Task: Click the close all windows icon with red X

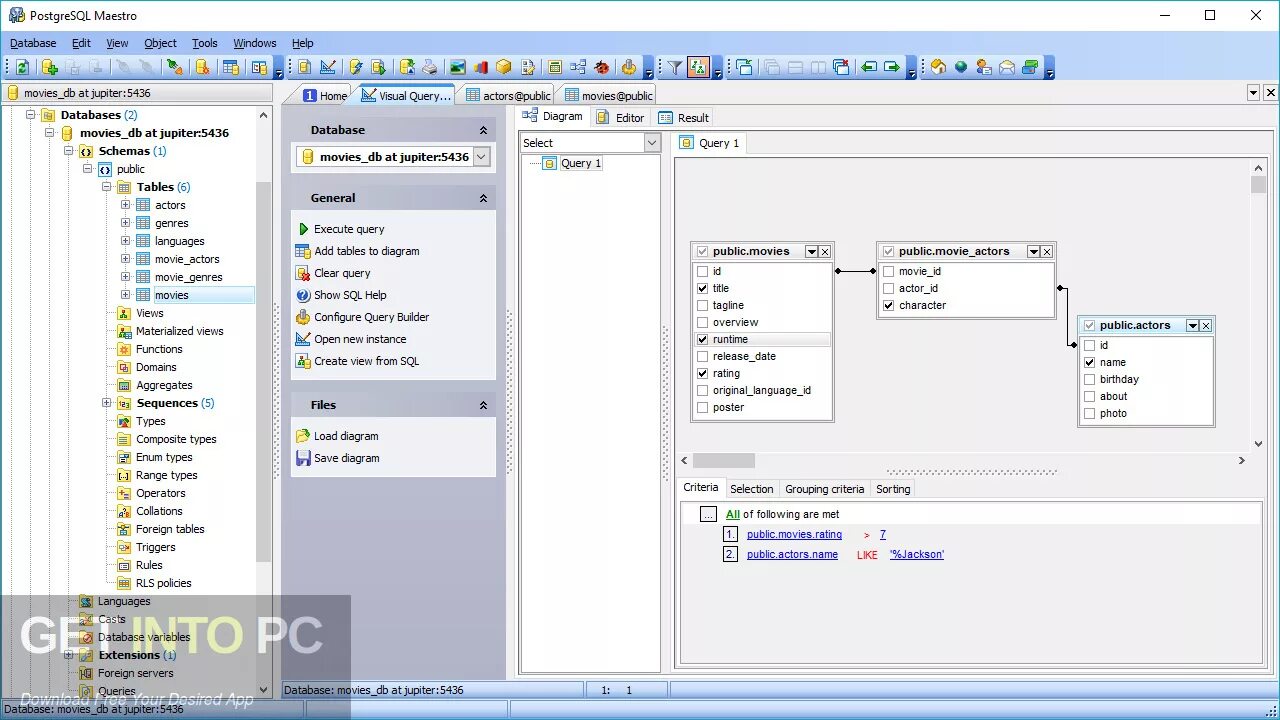Action: (x=841, y=67)
